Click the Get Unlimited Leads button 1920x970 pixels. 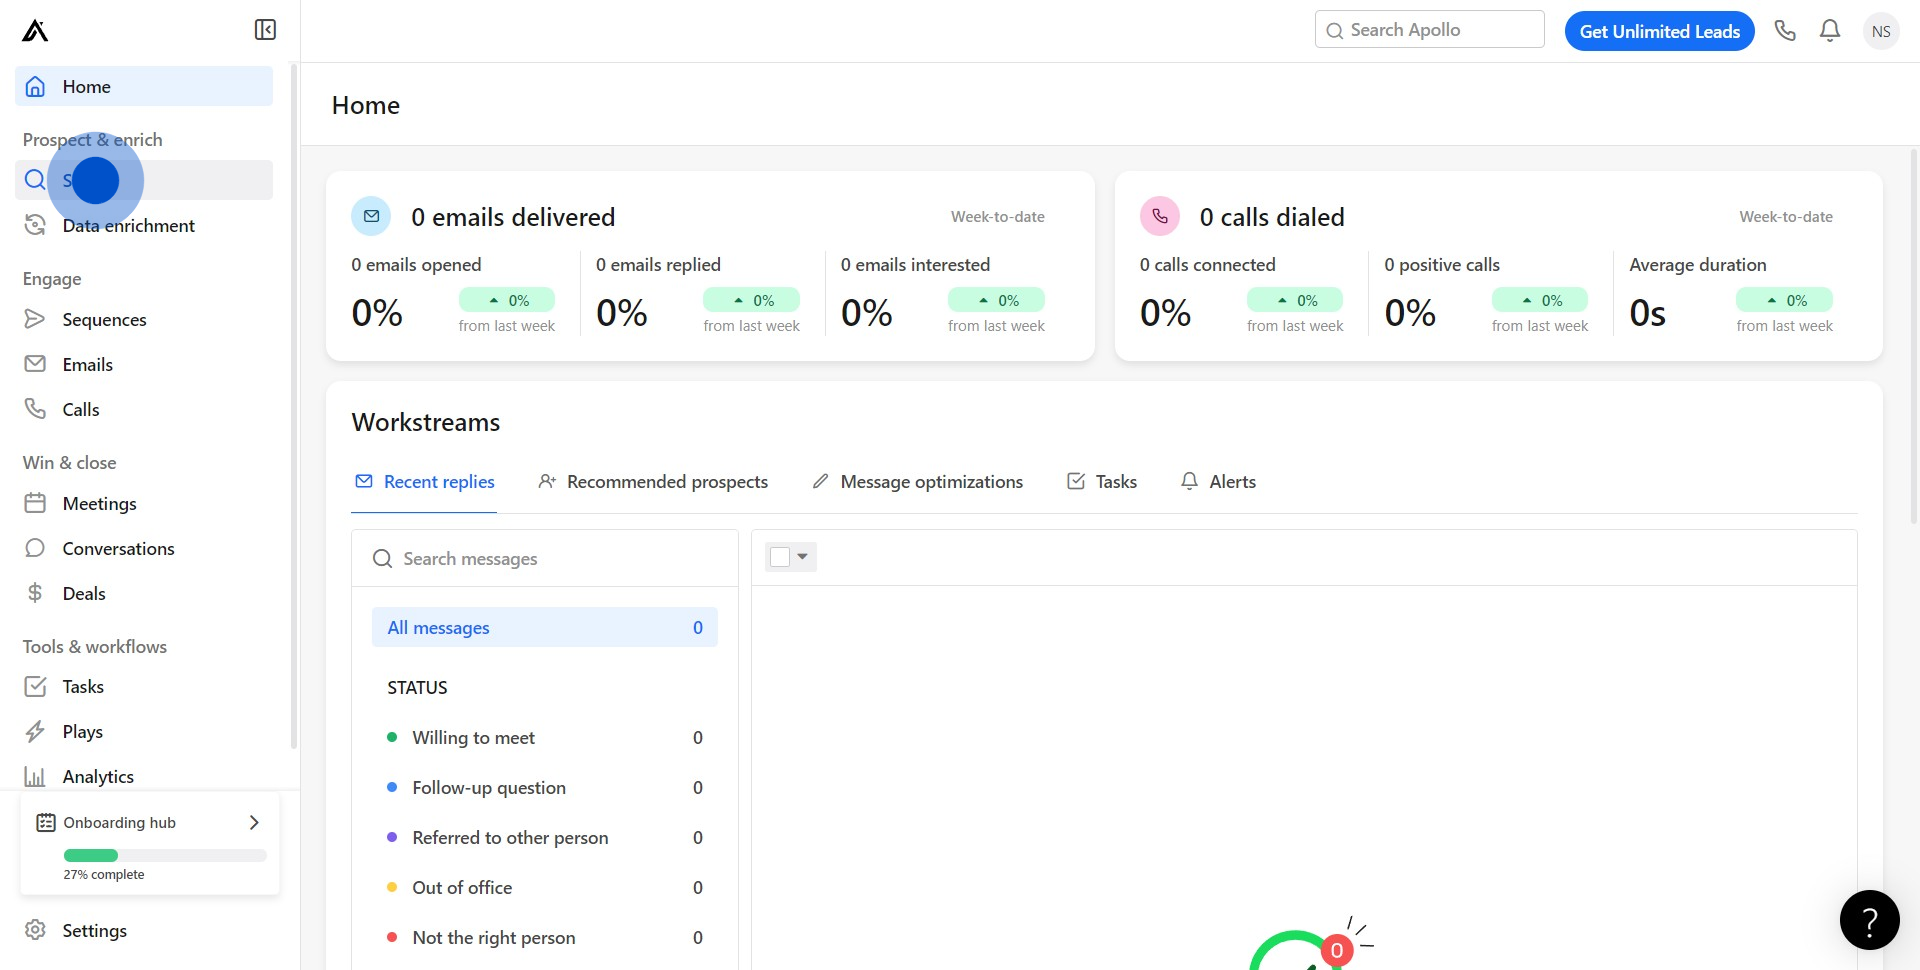[x=1659, y=31]
